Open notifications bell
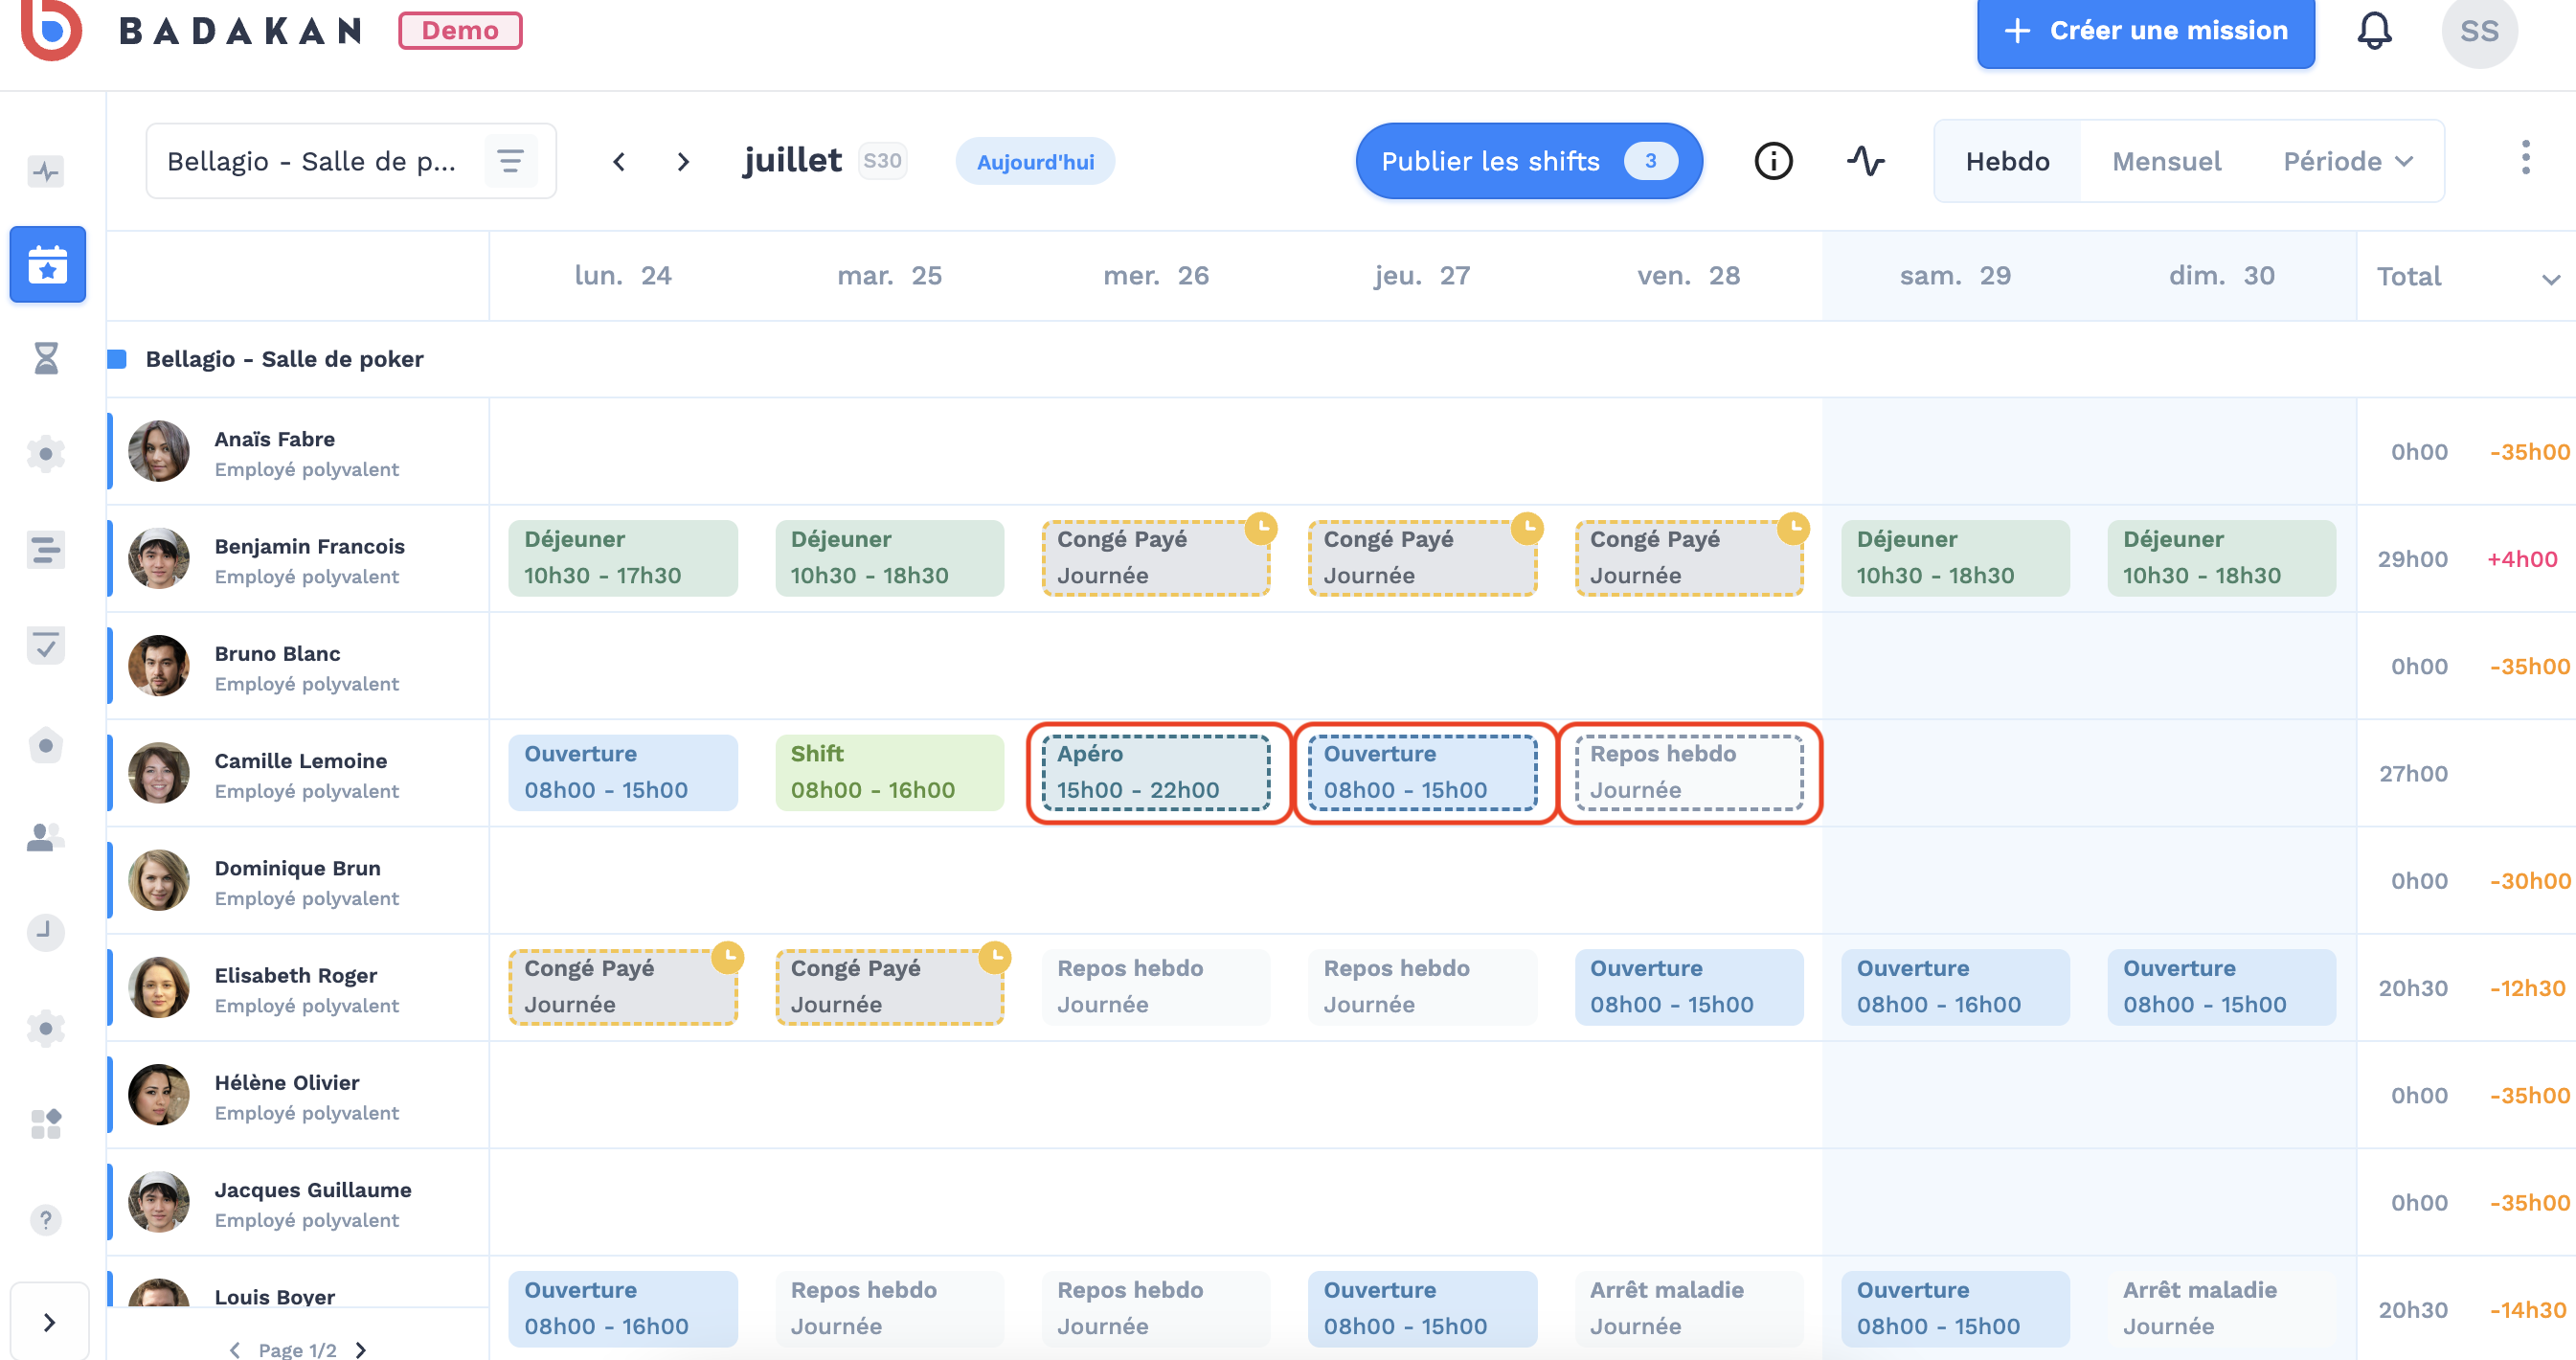 click(x=2374, y=31)
